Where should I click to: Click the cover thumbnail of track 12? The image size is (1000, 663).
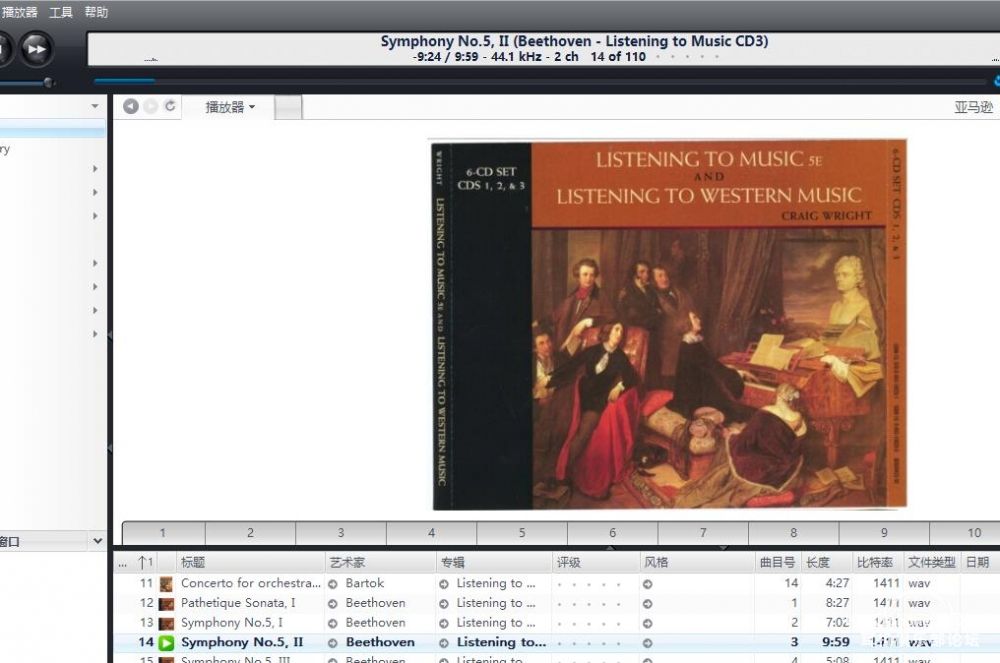click(166, 604)
